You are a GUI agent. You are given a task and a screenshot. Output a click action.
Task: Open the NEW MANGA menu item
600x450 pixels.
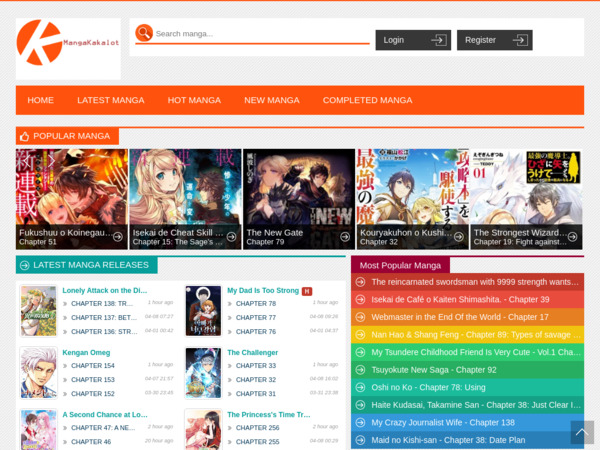[272, 100]
